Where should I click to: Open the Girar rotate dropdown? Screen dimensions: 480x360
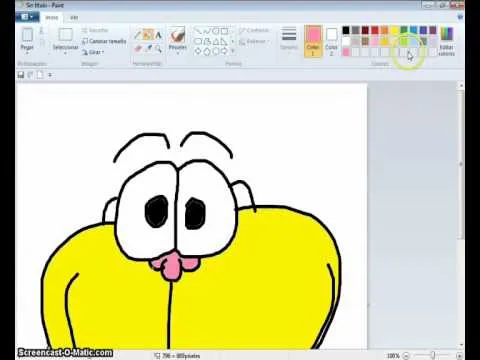click(93, 52)
